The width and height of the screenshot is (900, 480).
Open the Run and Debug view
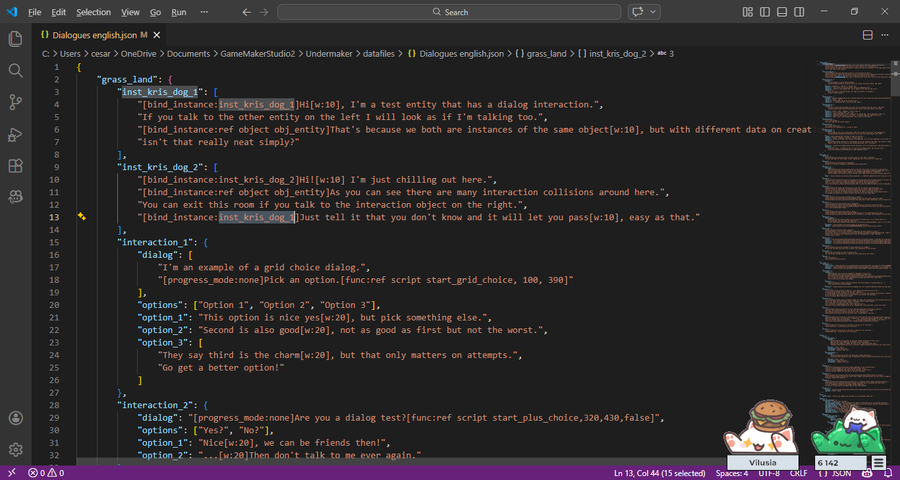(16, 134)
